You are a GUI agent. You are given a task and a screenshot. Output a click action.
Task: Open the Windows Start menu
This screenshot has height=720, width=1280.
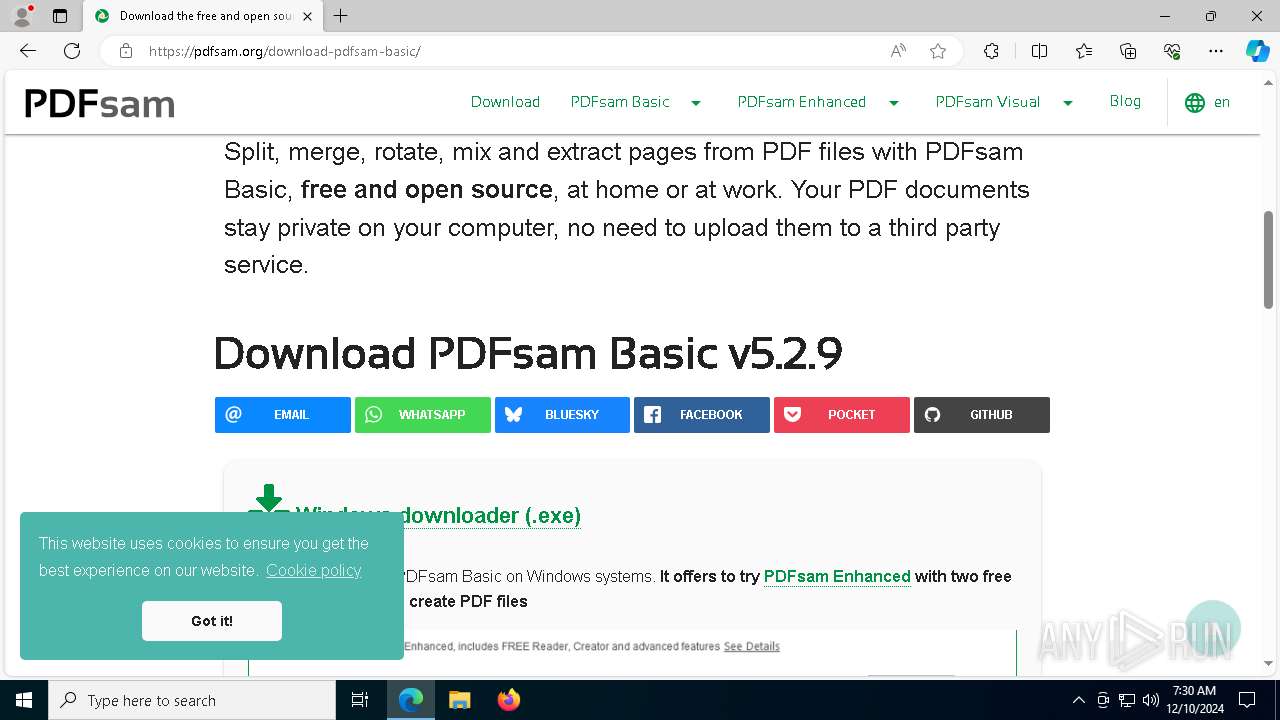point(24,700)
